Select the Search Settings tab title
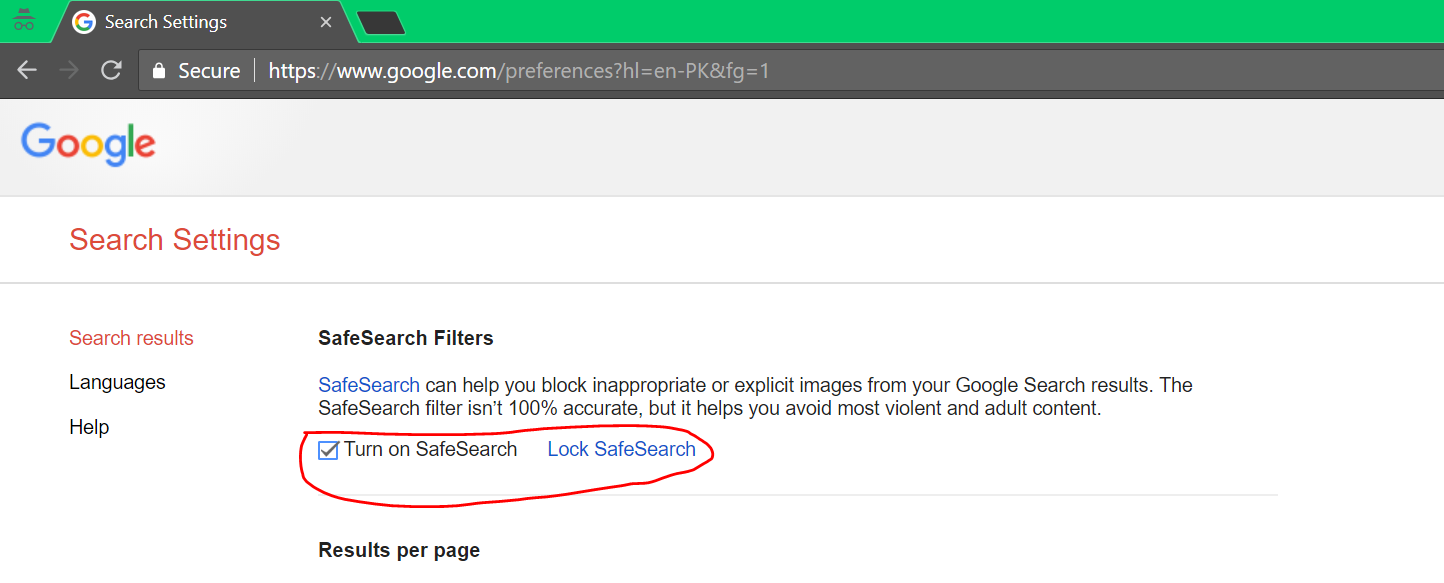This screenshot has height=583, width=1444. (166, 22)
